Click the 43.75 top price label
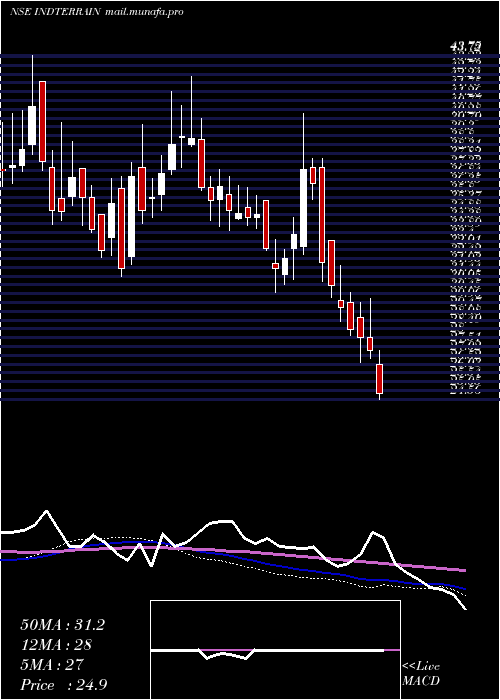 (465, 46)
